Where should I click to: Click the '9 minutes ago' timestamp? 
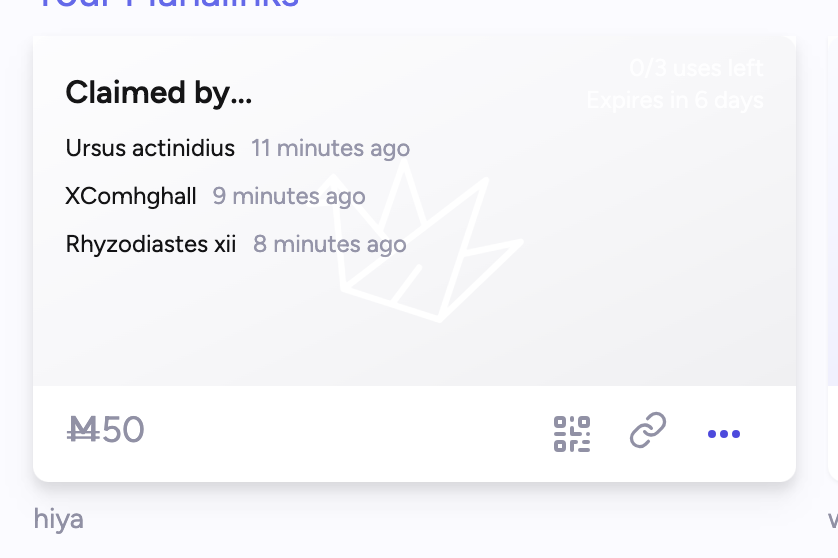[x=289, y=196]
